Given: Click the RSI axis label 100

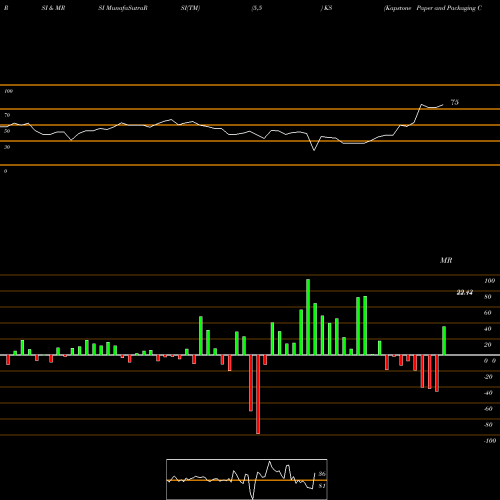Looking at the screenshot, I should tap(8, 91).
